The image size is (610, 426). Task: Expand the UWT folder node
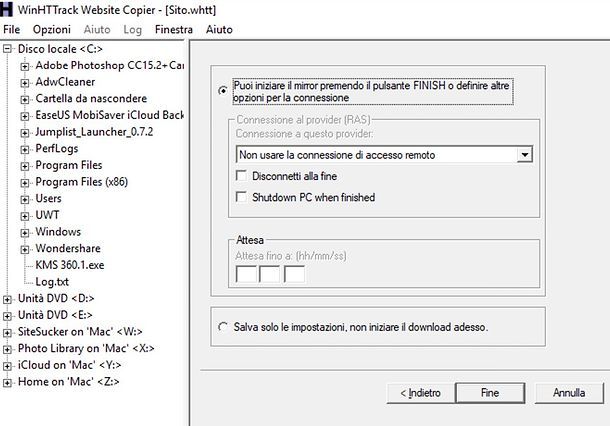pos(25,216)
